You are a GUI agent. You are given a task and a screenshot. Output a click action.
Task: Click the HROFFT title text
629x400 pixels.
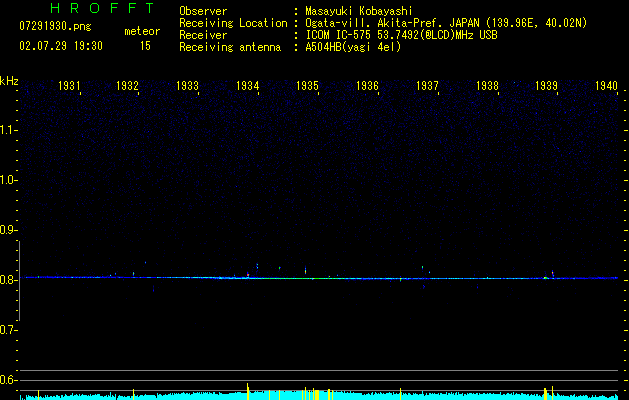102,8
